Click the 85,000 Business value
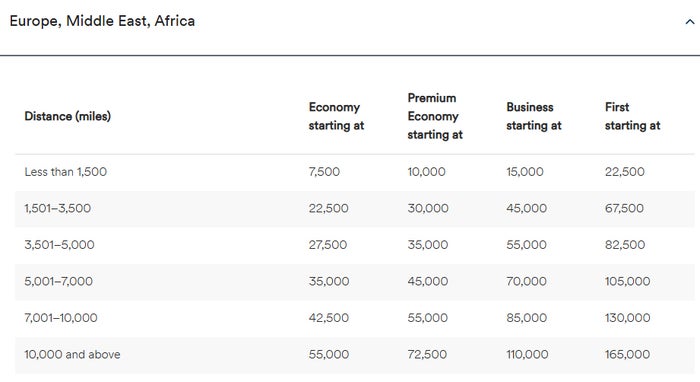The image size is (700, 382). (x=526, y=318)
